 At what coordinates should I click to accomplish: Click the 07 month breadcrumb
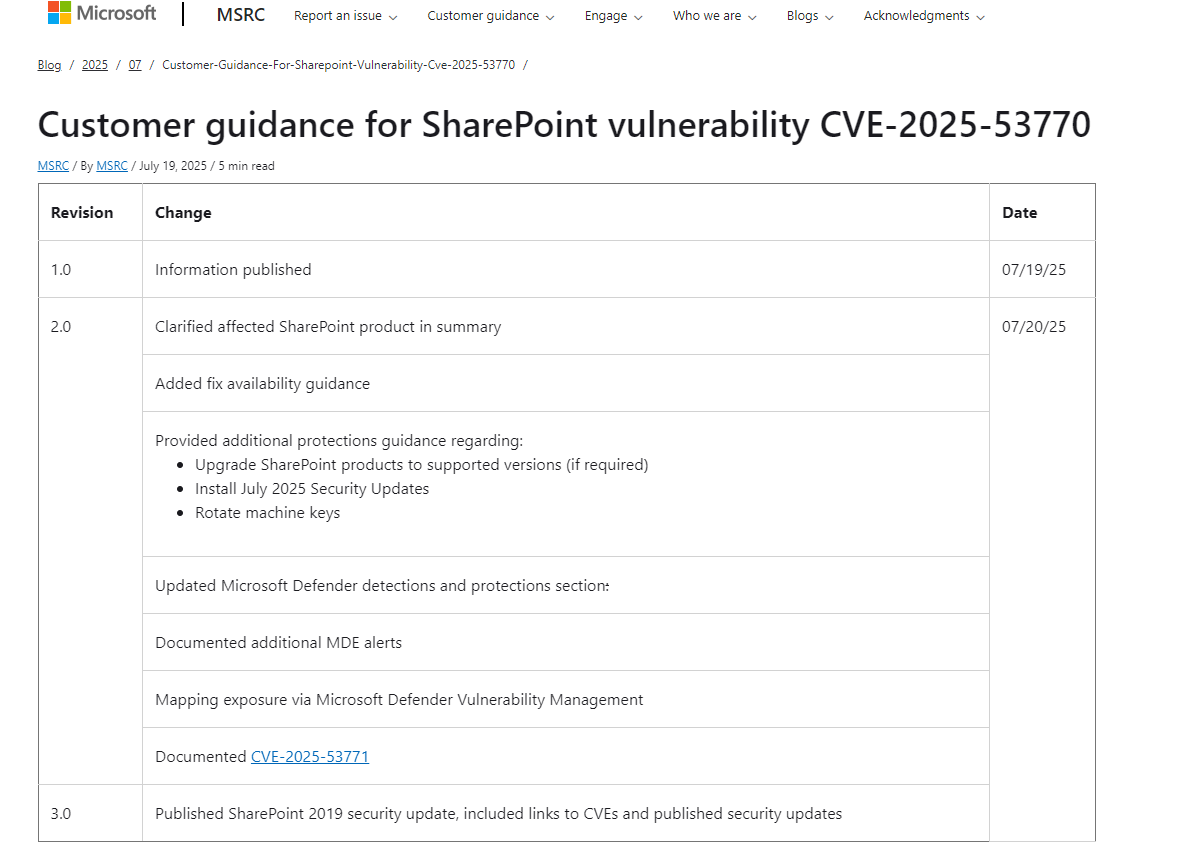click(135, 65)
